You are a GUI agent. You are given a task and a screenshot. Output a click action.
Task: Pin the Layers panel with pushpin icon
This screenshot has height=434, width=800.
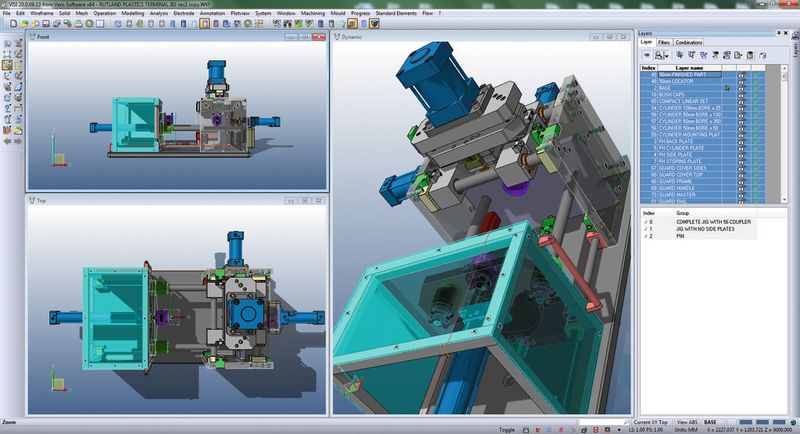779,33
